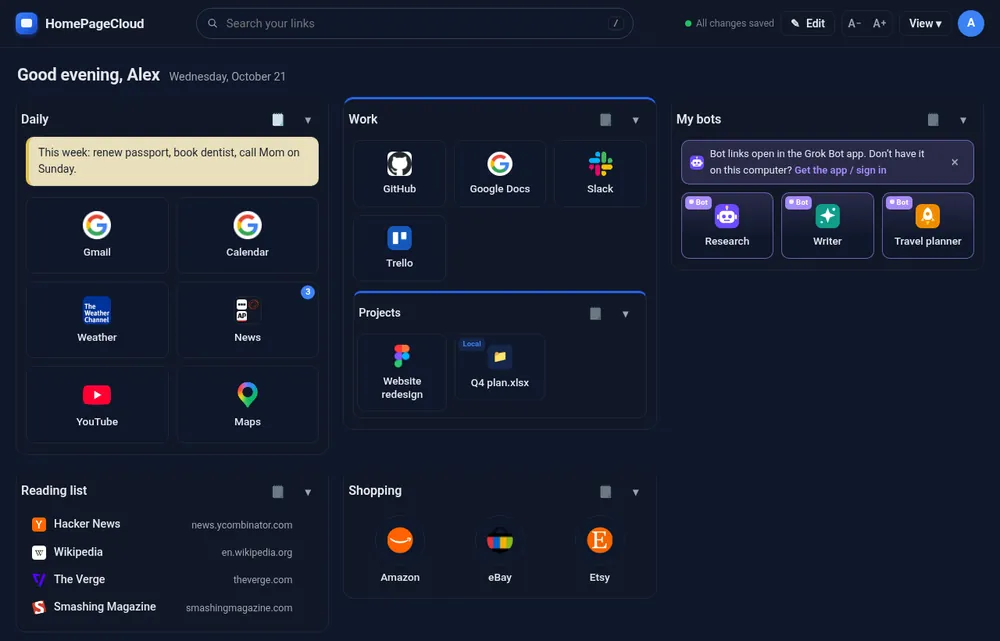
Task: Focus the Search your links field
Action: click(x=415, y=24)
